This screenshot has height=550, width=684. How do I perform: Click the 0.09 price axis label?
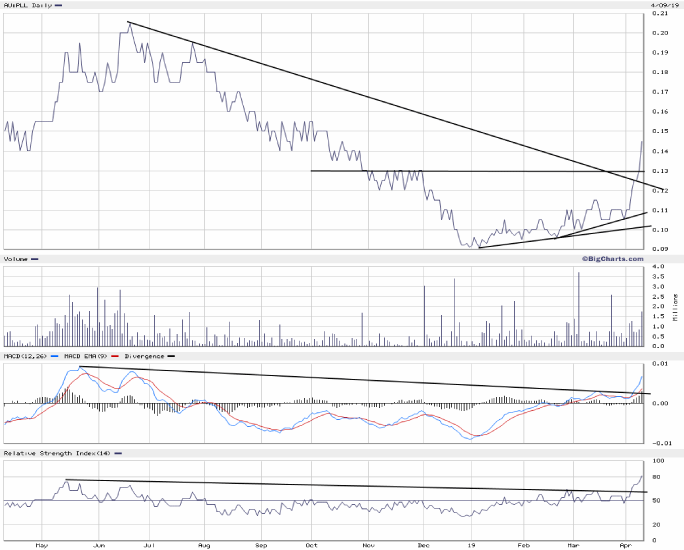point(659,249)
